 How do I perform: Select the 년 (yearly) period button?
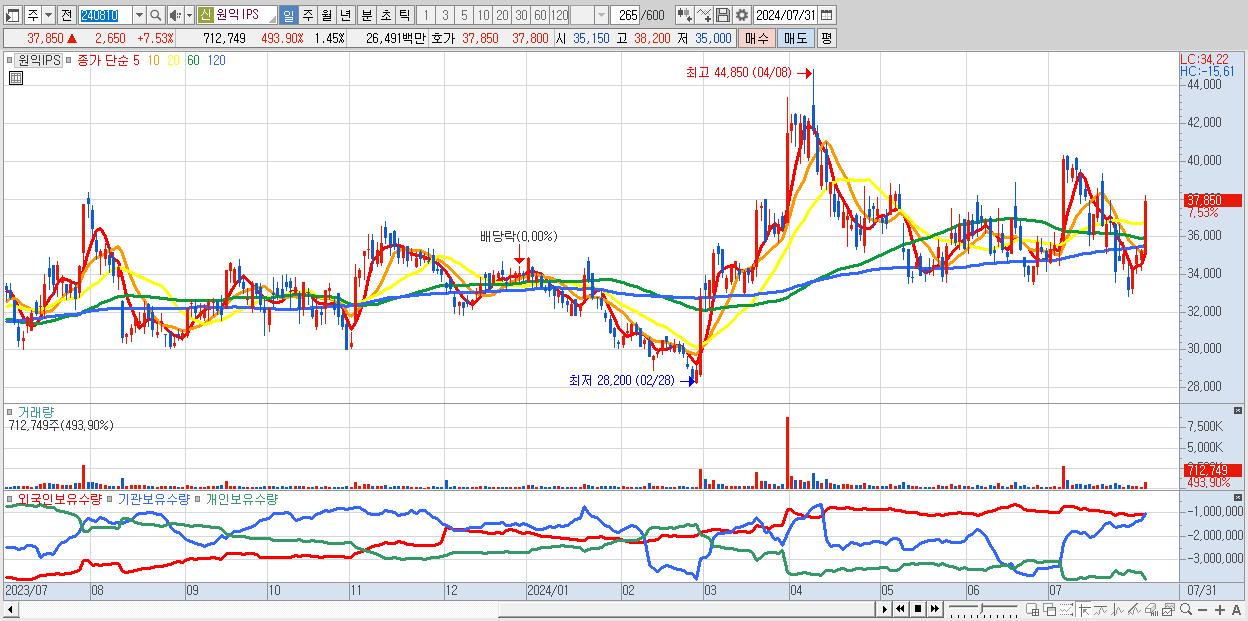click(x=345, y=15)
